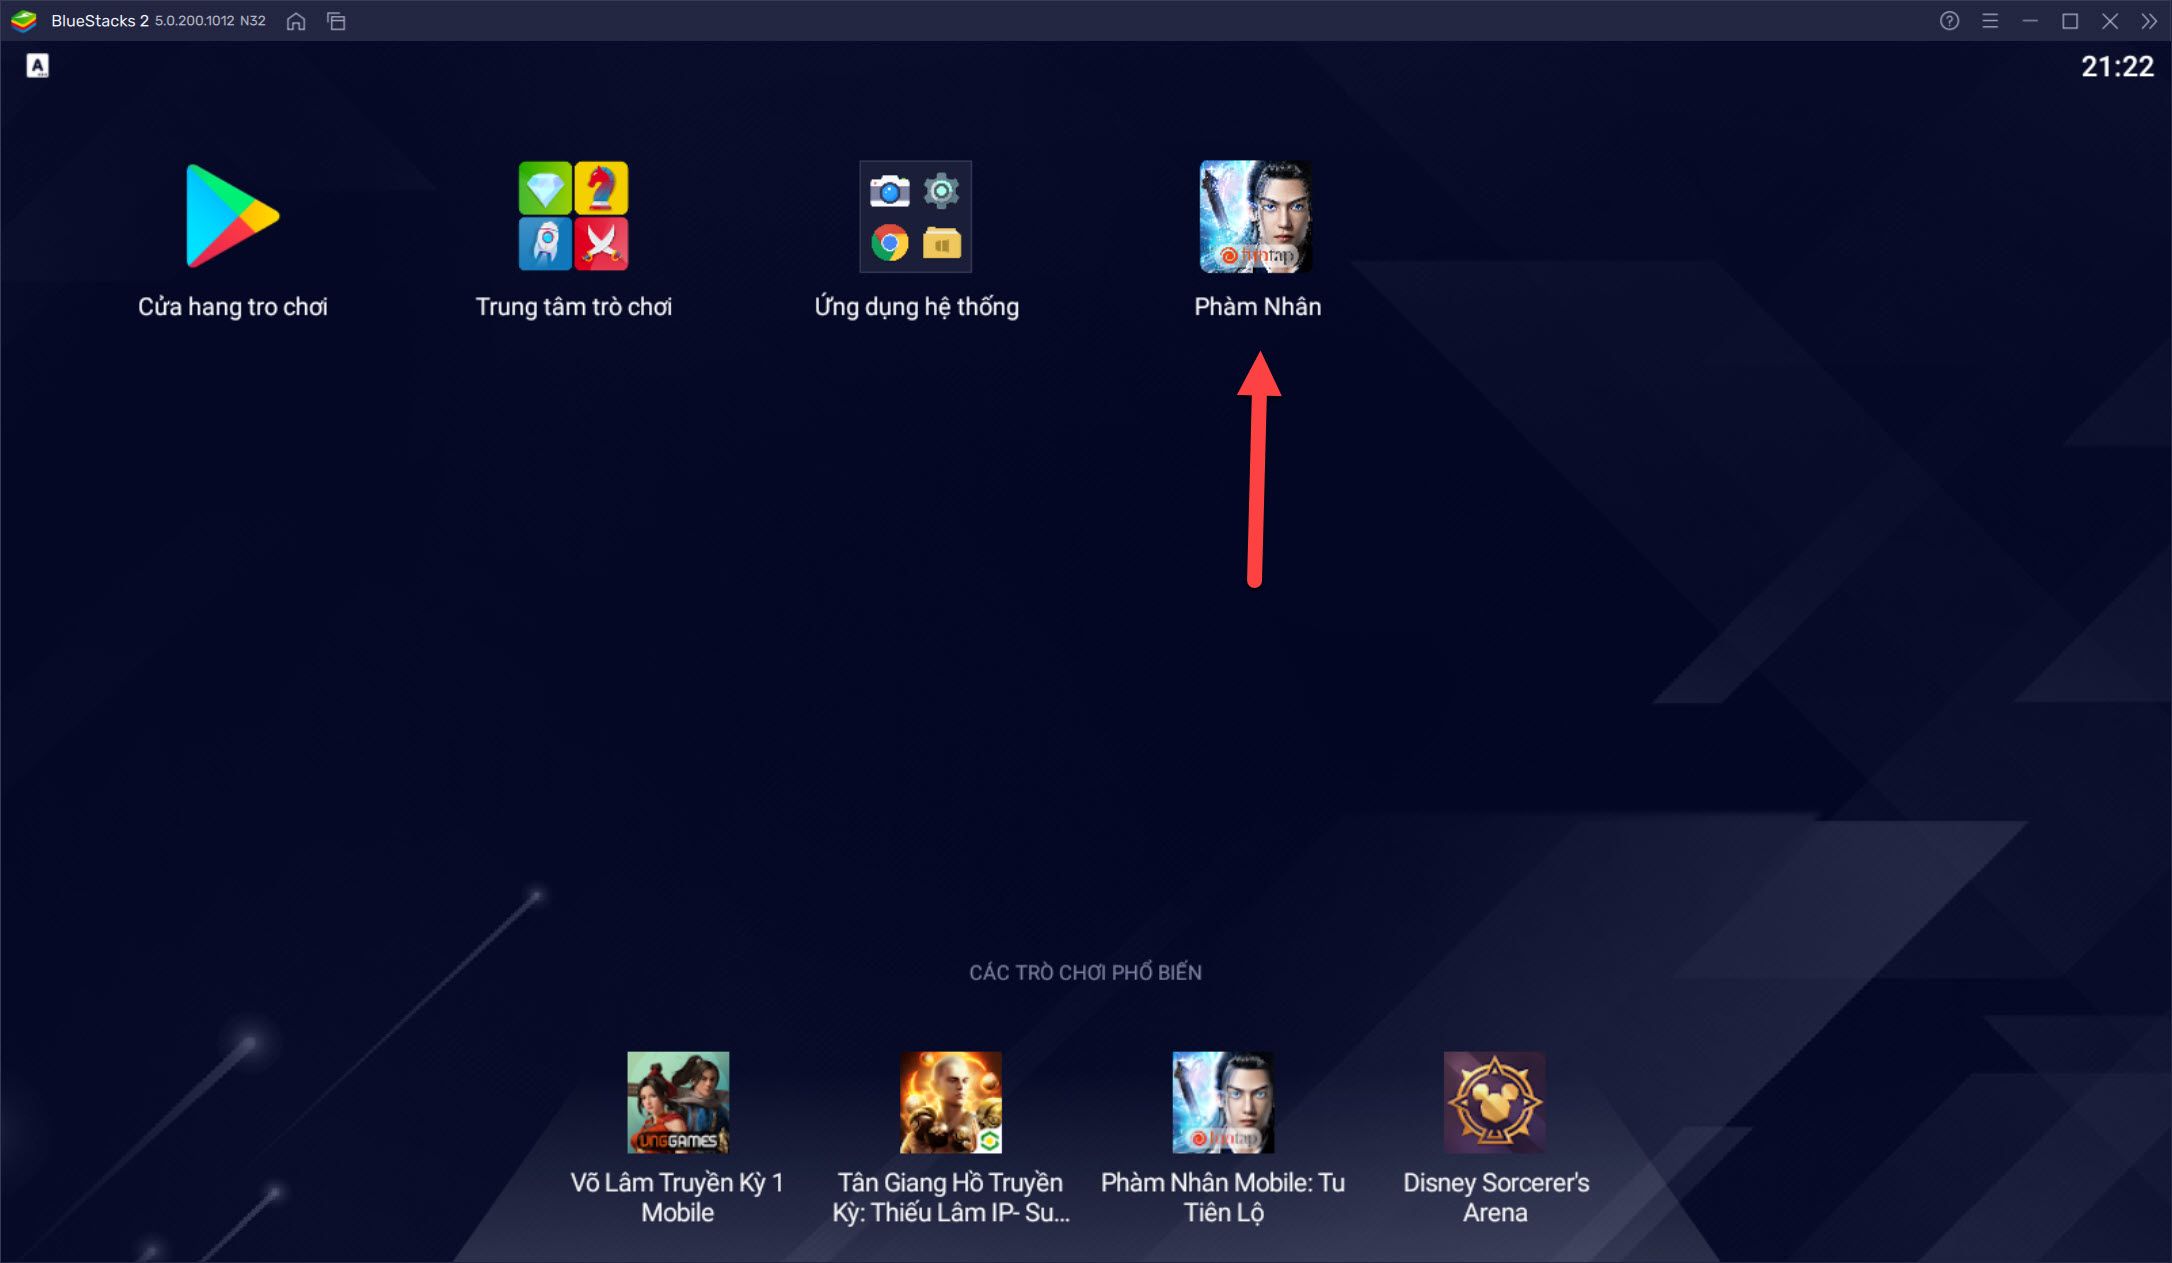Click BlueStacks home button
2172x1263 pixels.
[x=298, y=21]
